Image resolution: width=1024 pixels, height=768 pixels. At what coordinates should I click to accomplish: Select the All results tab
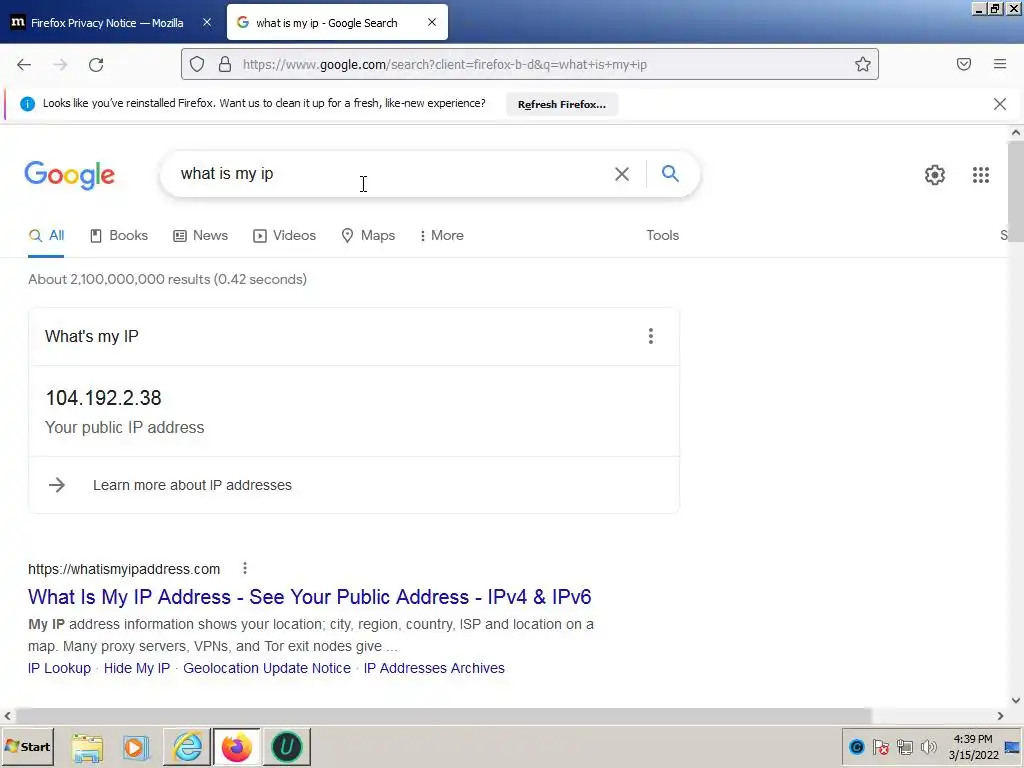(46, 236)
